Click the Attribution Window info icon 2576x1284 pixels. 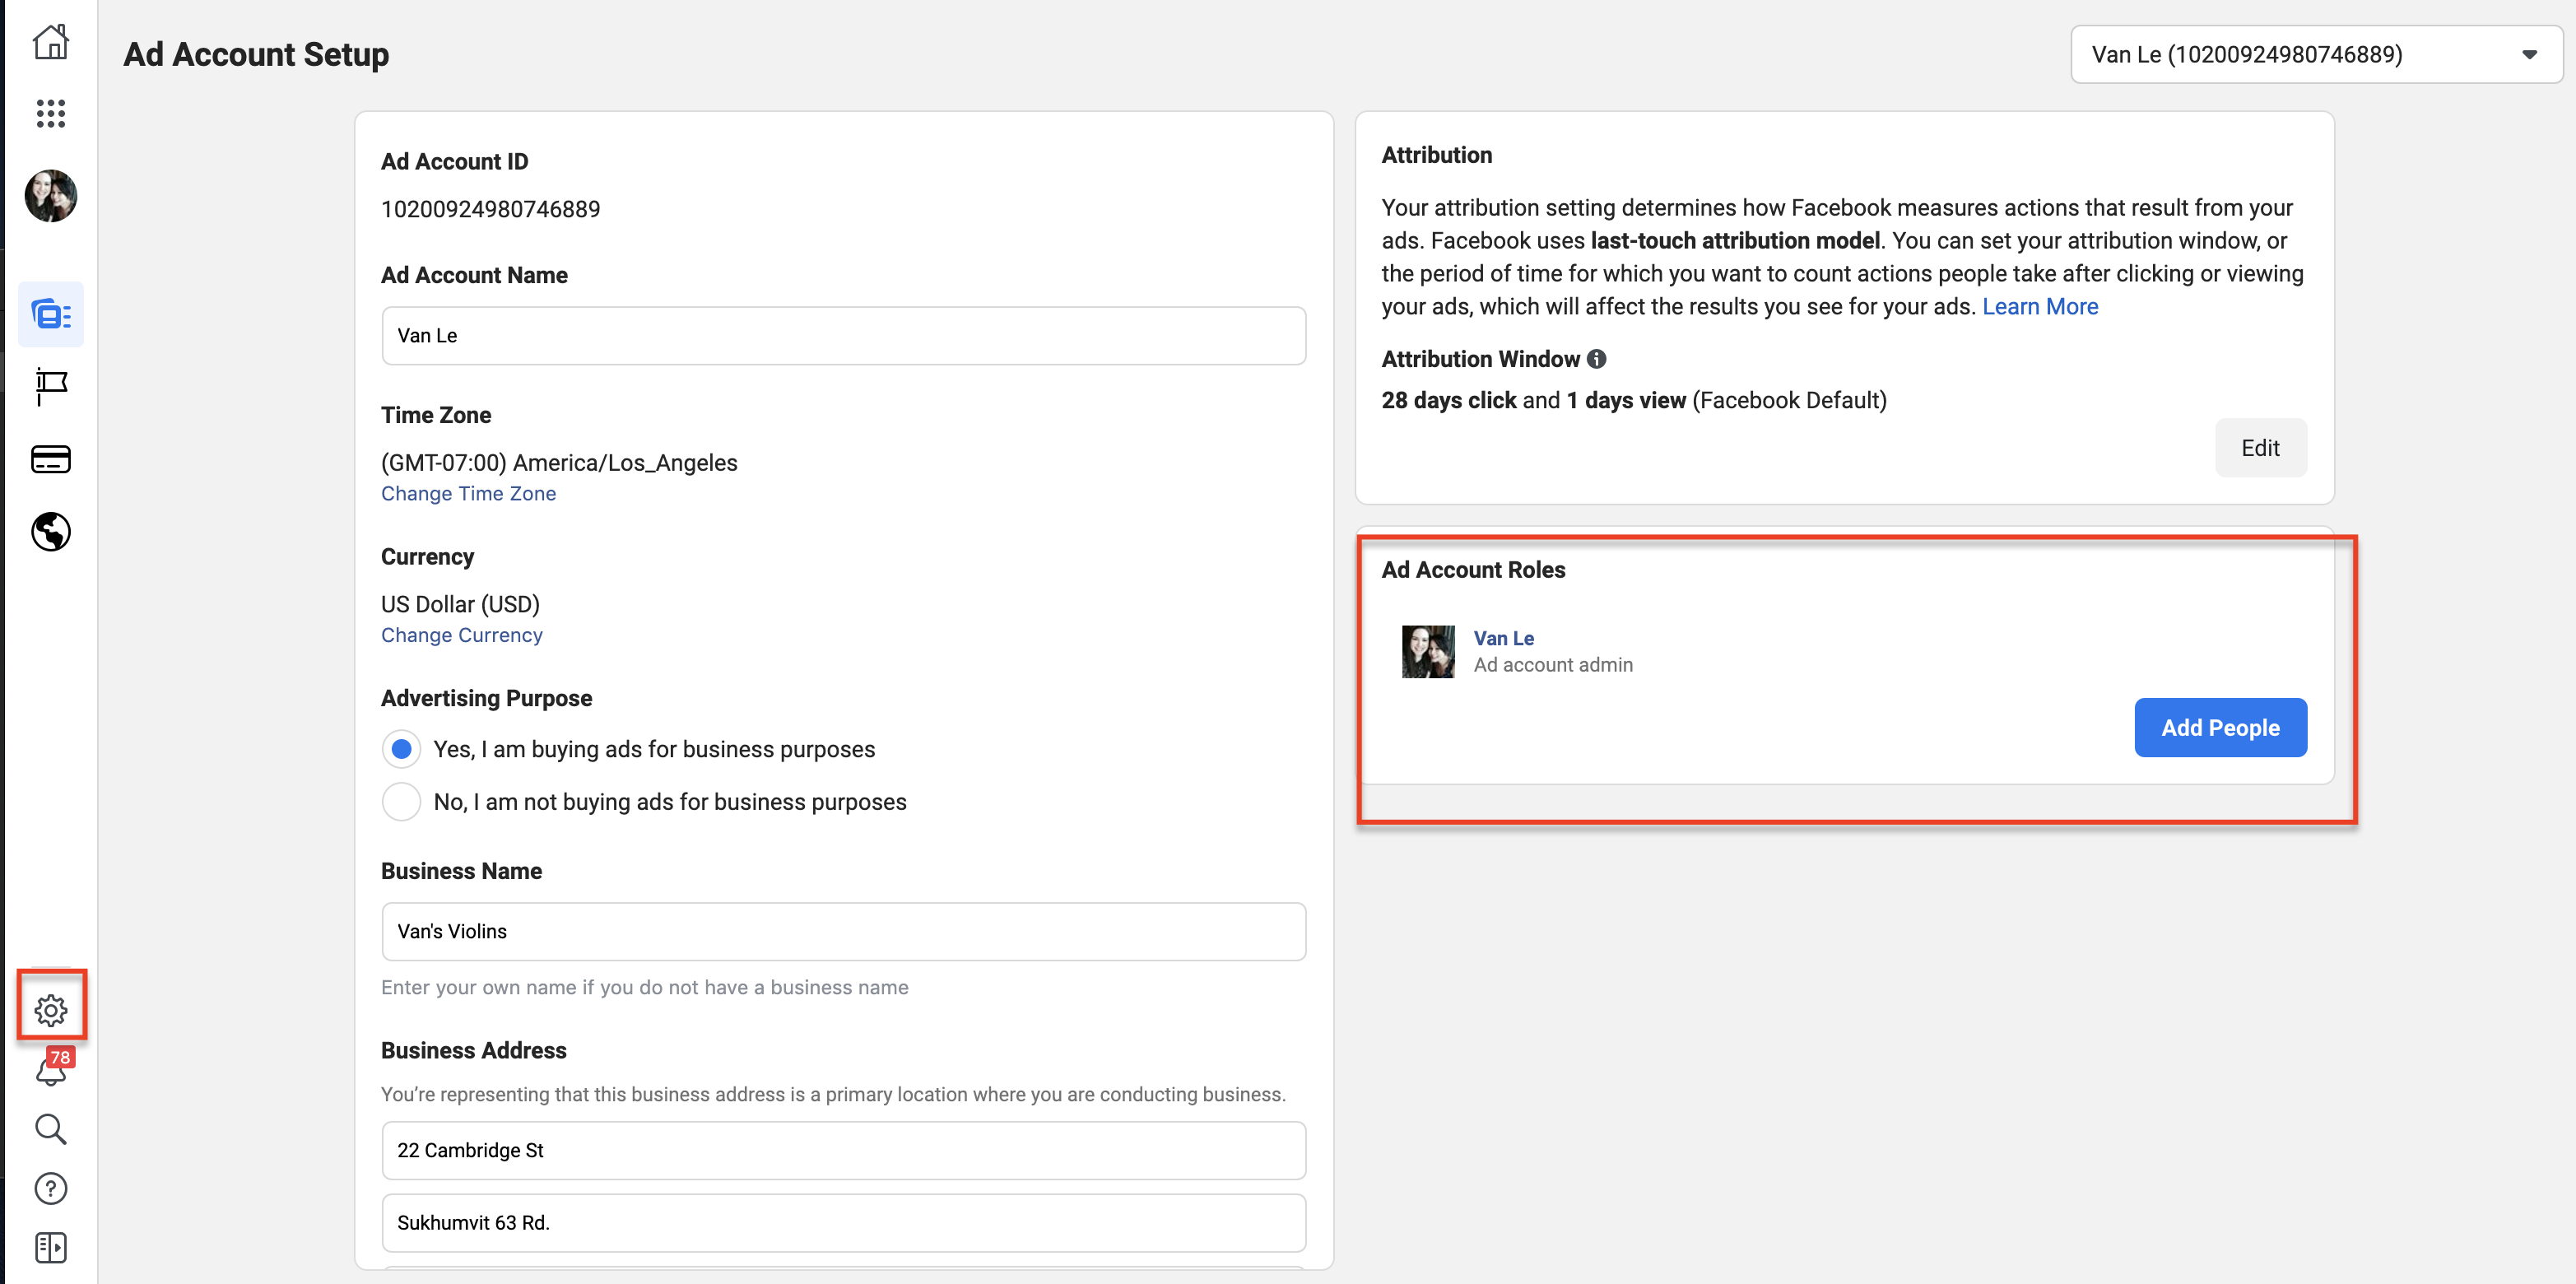pos(1597,359)
